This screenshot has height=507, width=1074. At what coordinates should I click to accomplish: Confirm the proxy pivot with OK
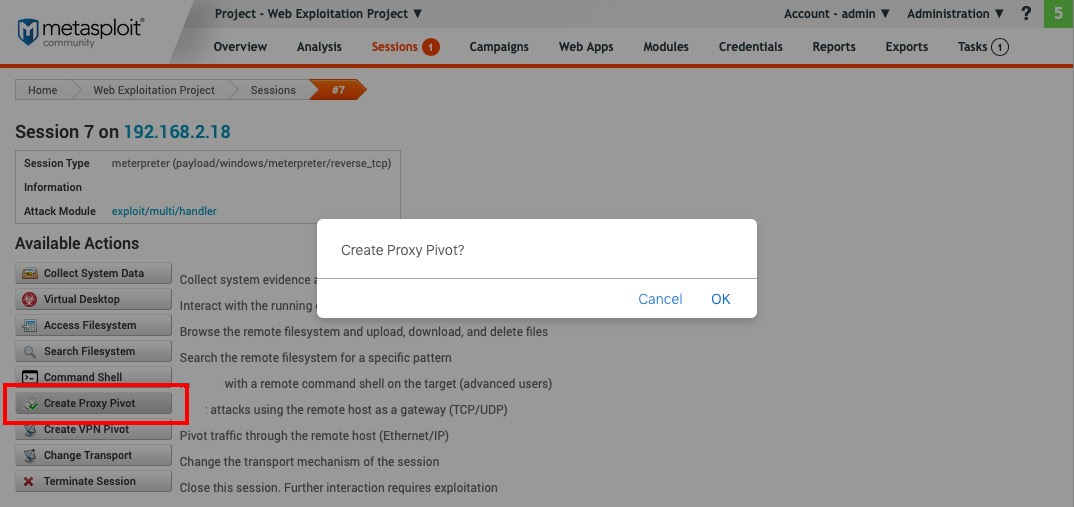point(721,299)
